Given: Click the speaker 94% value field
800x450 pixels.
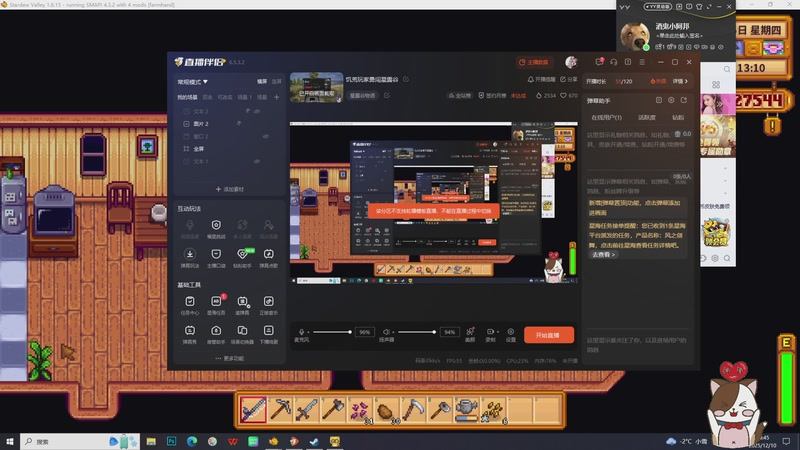Looking at the screenshot, I should (x=449, y=332).
